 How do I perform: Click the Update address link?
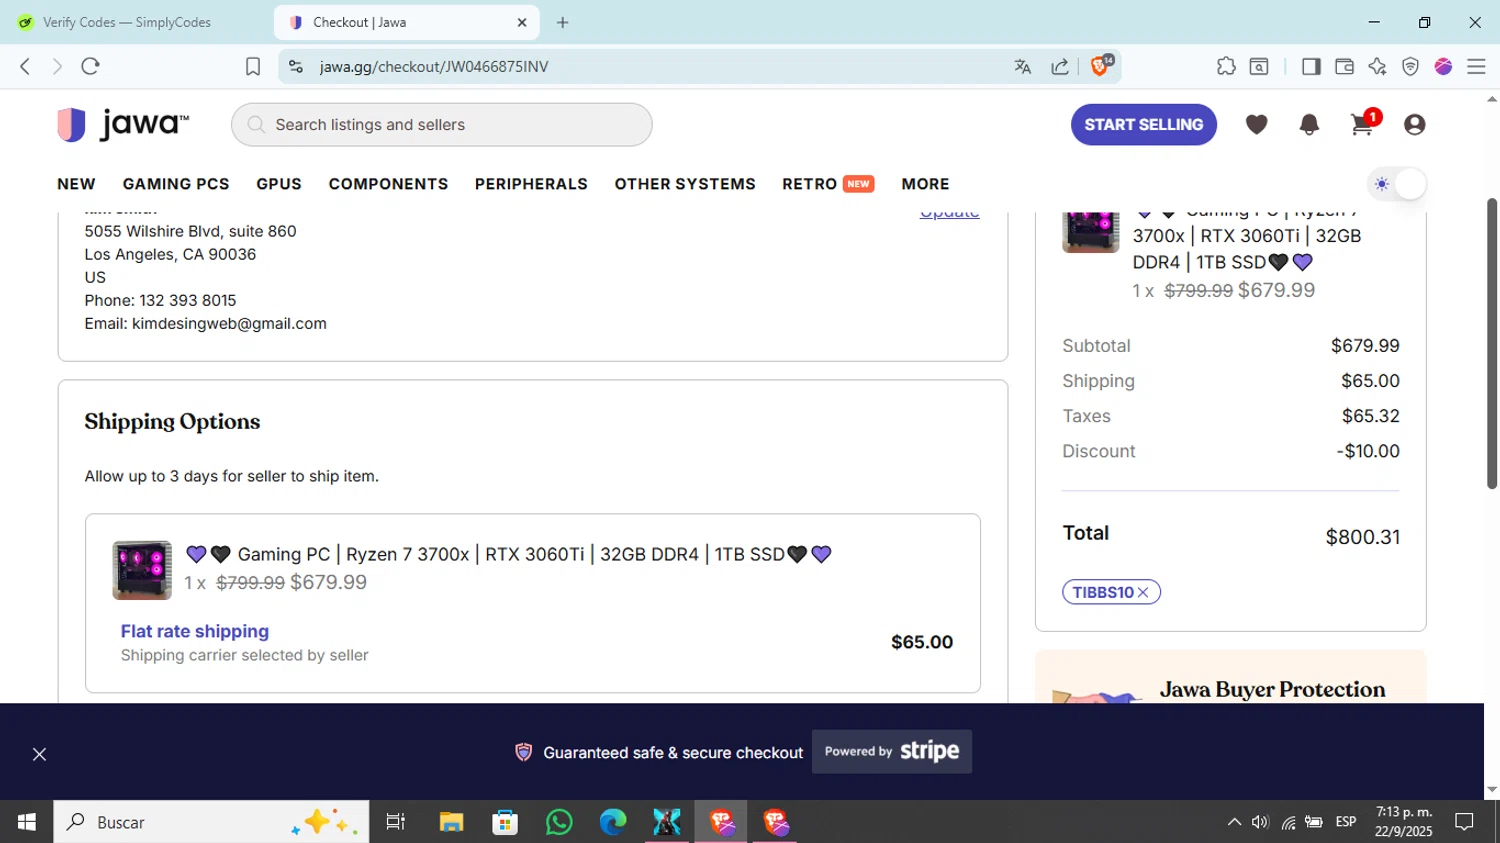click(x=949, y=214)
